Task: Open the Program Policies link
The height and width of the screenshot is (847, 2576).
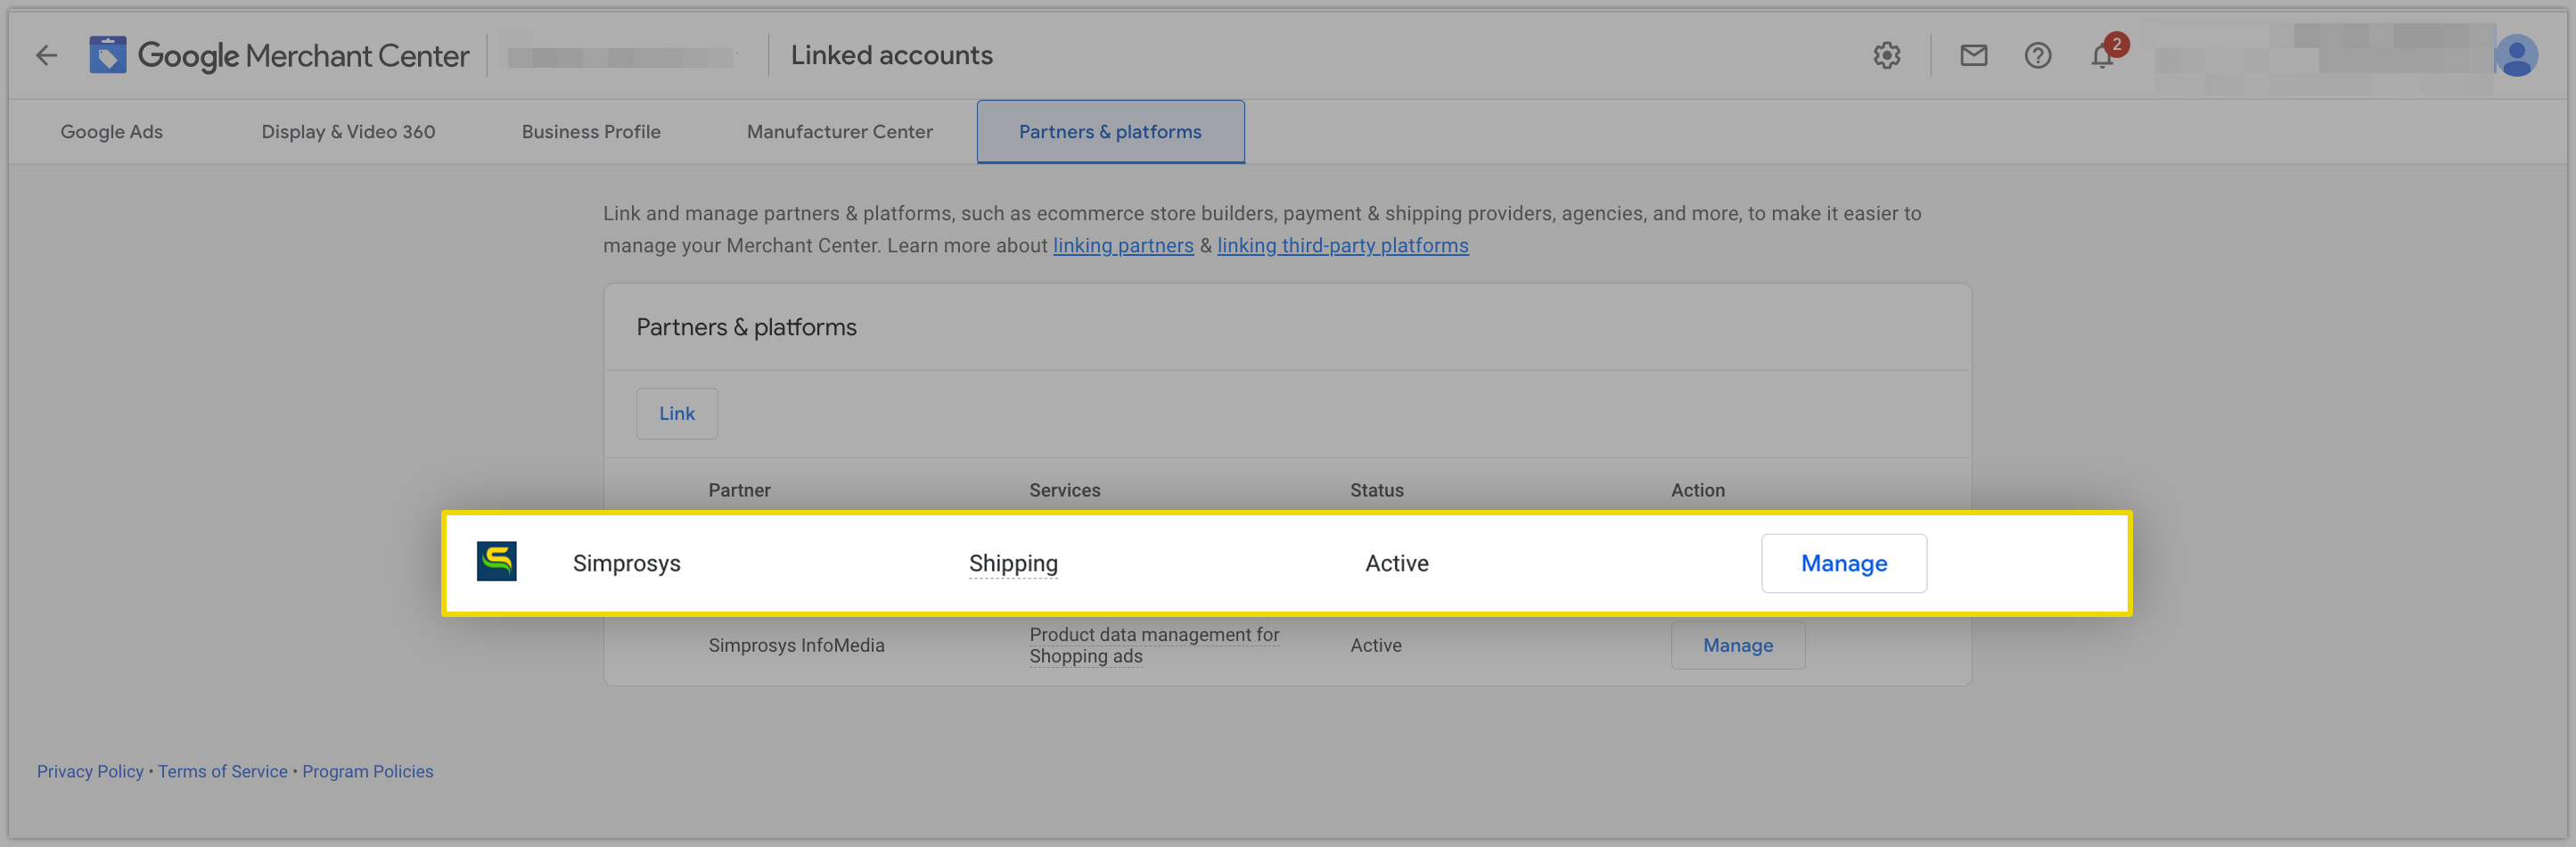Action: click(368, 771)
